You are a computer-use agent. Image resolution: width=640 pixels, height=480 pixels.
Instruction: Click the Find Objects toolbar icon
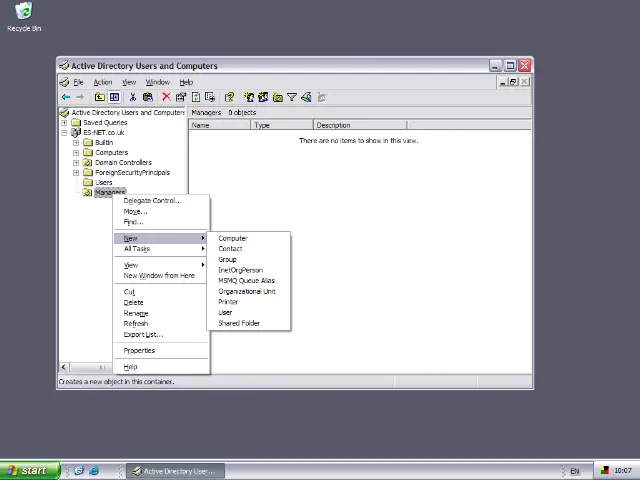[306, 97]
